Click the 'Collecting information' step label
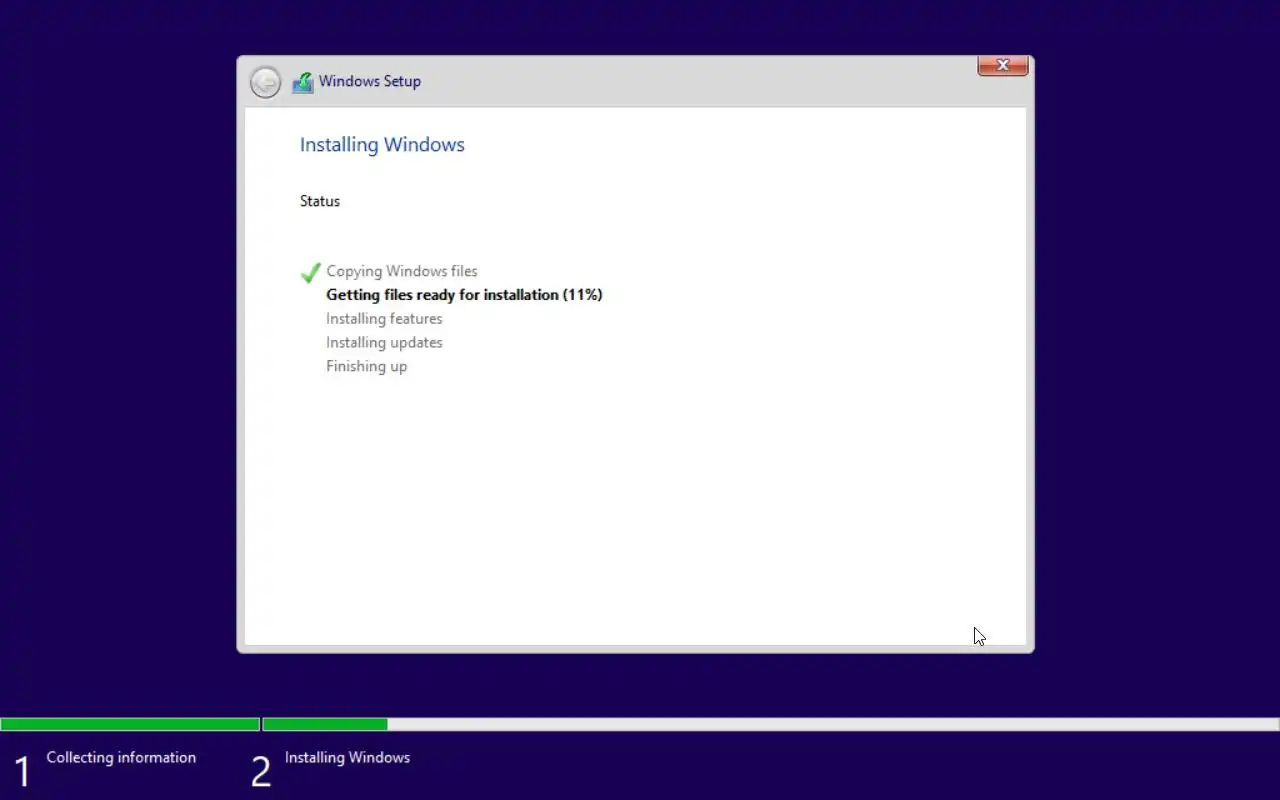 tap(121, 757)
